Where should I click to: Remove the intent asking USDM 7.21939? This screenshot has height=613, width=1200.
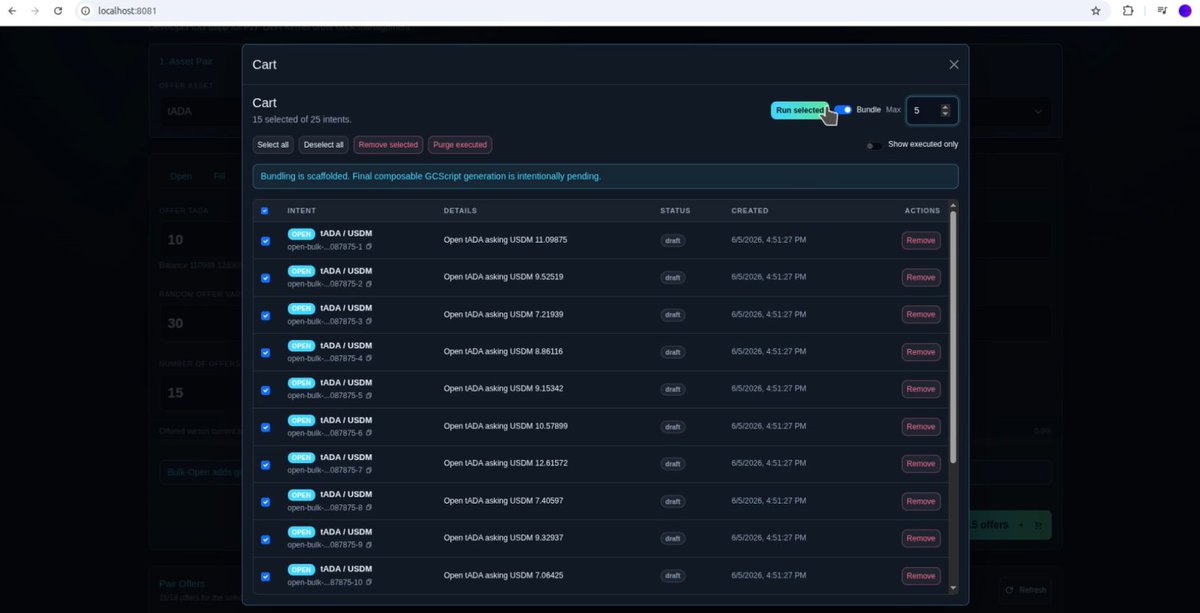[921, 314]
